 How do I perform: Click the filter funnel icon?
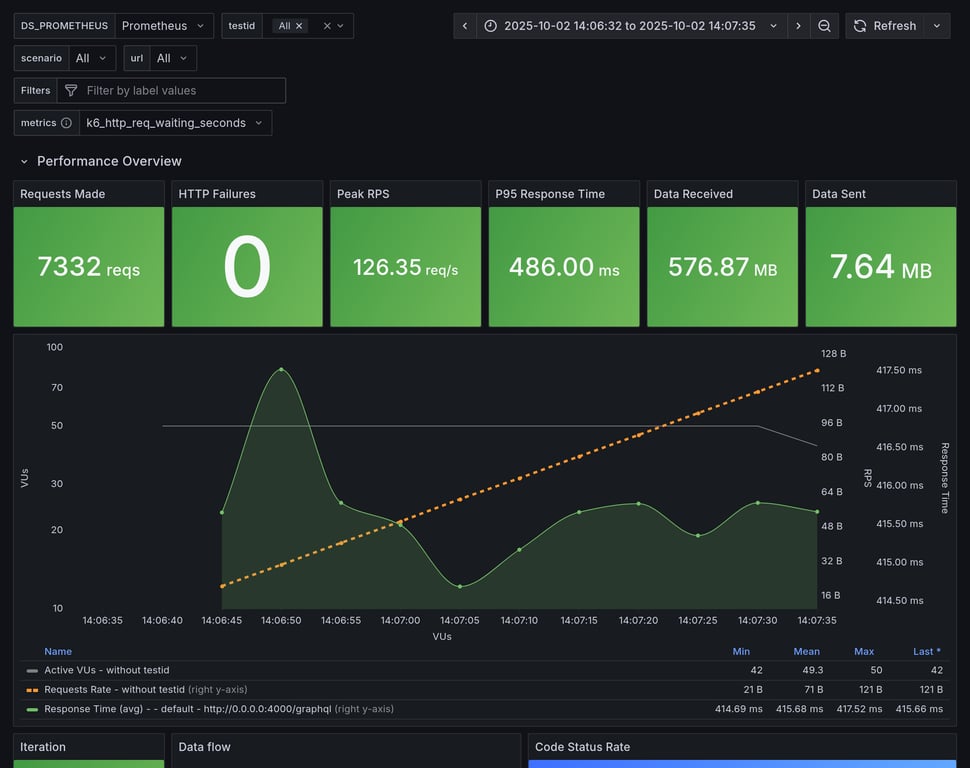point(71,91)
